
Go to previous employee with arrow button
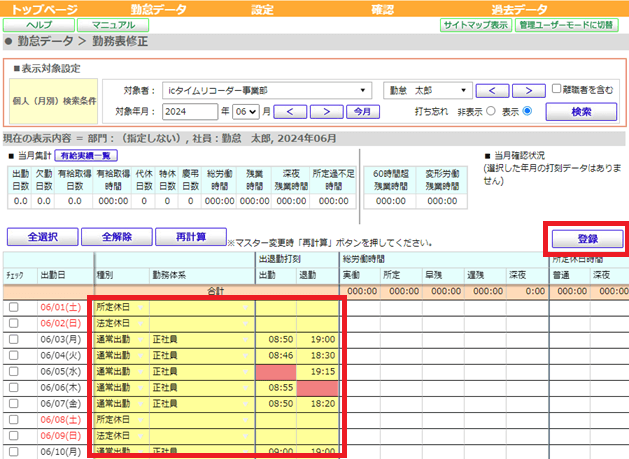[492, 91]
